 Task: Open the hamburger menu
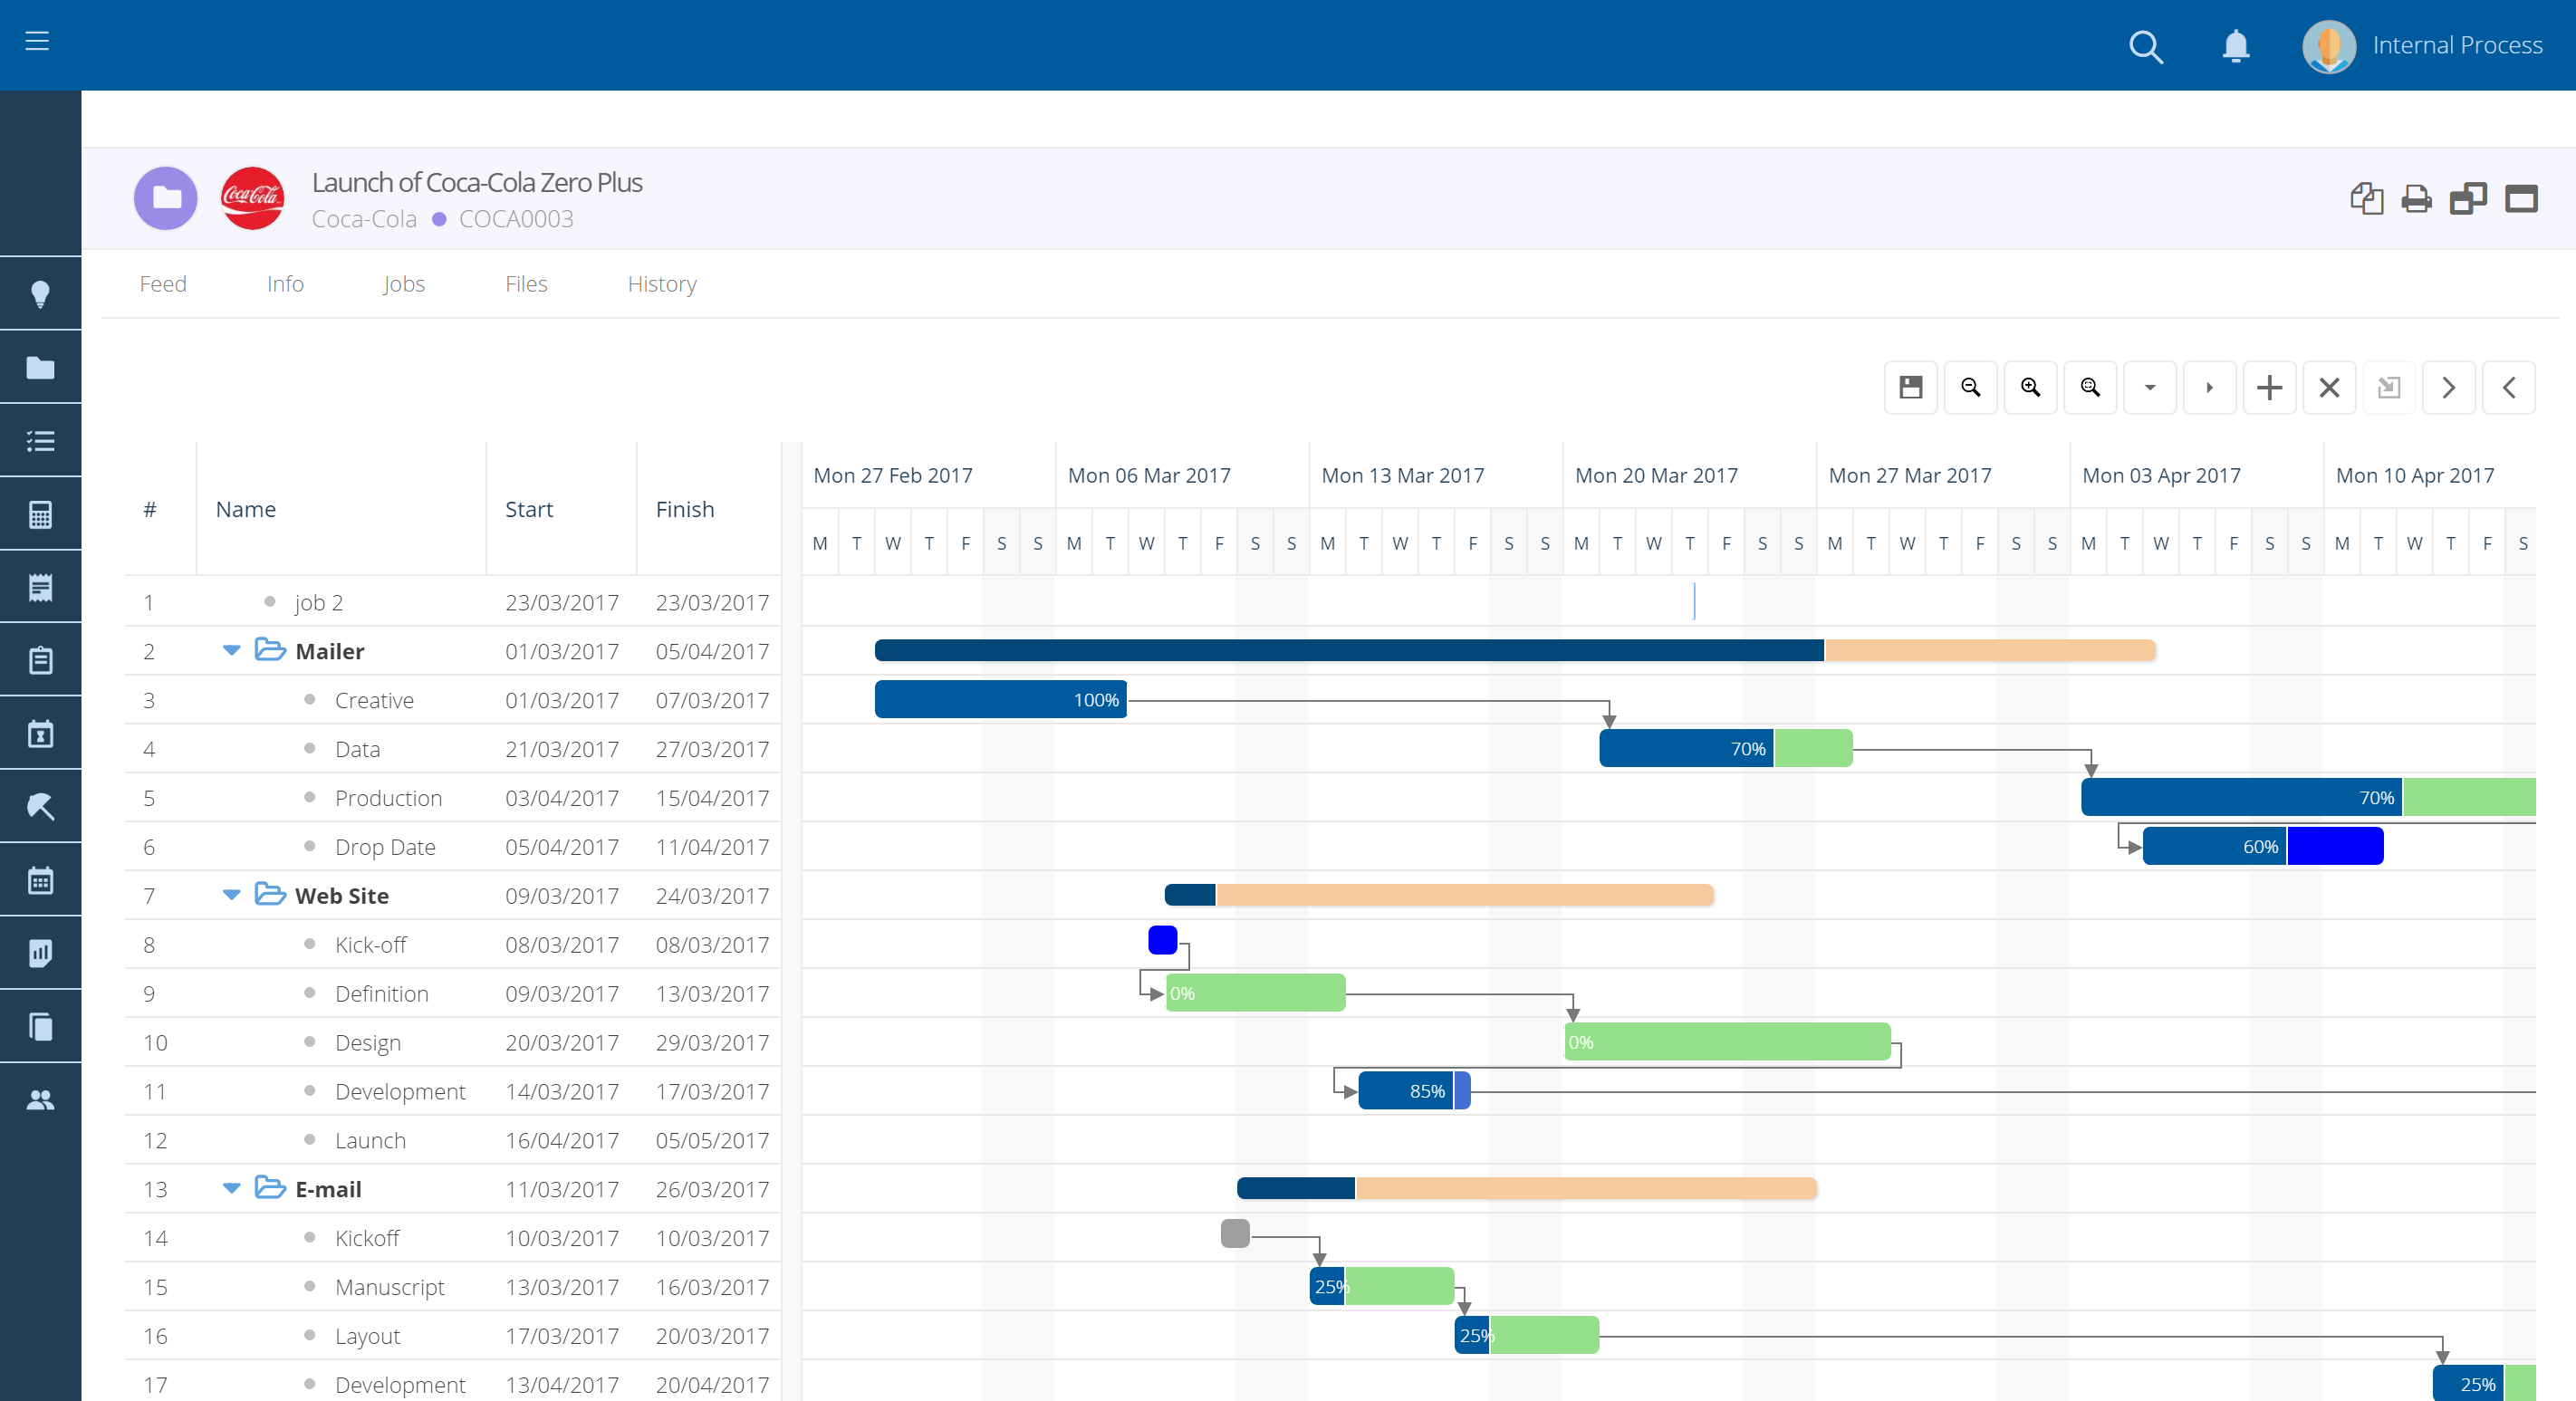[37, 41]
